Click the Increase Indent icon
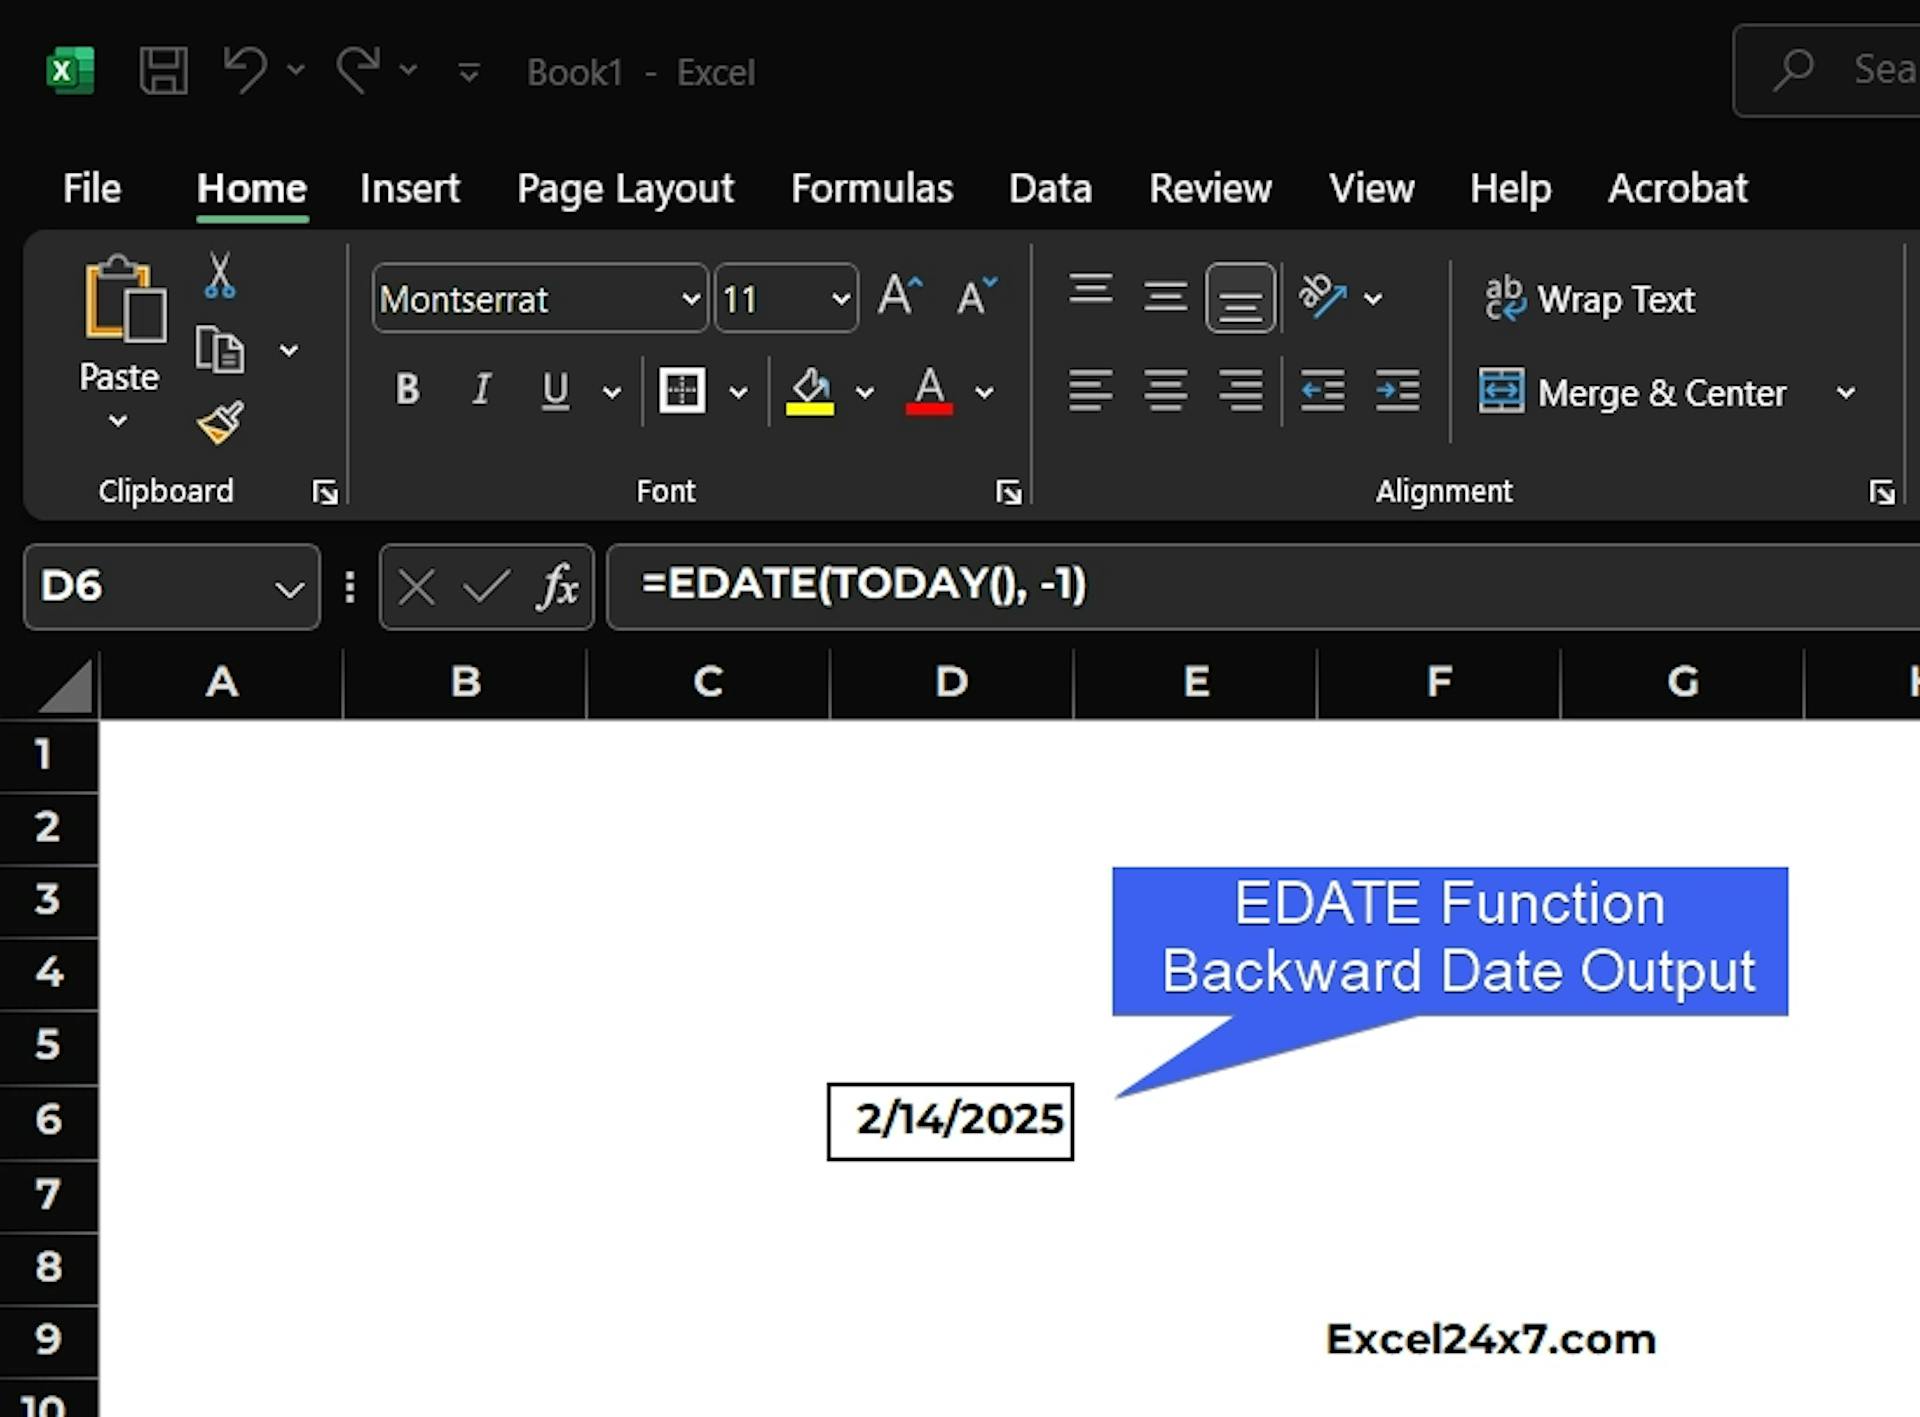 (x=1397, y=391)
